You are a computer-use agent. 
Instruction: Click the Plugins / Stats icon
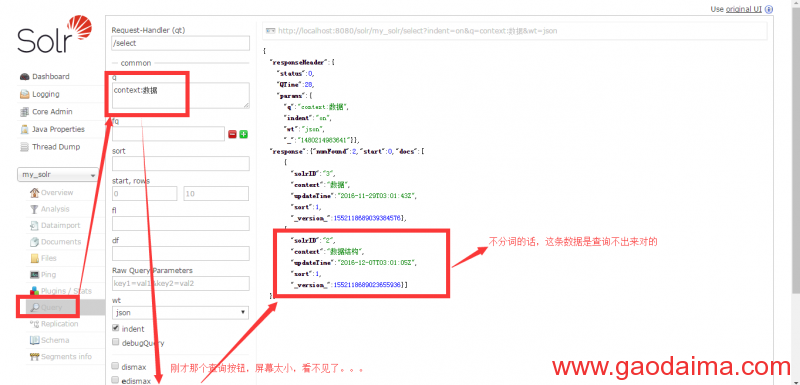click(x=34, y=291)
